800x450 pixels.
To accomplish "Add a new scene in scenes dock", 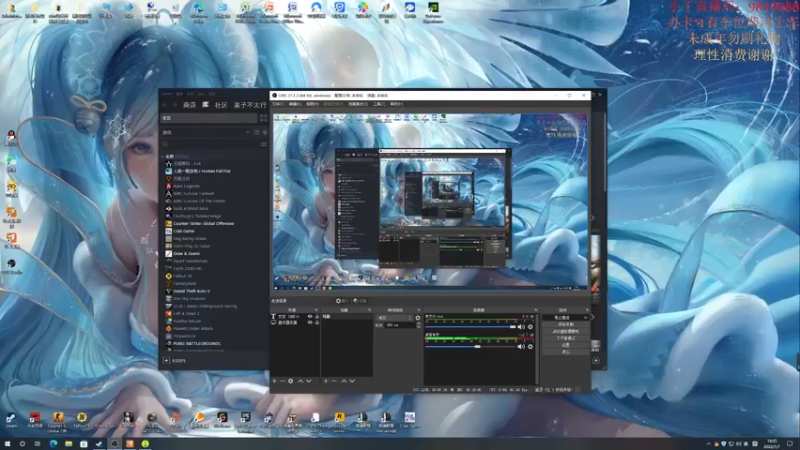I will click(x=326, y=381).
